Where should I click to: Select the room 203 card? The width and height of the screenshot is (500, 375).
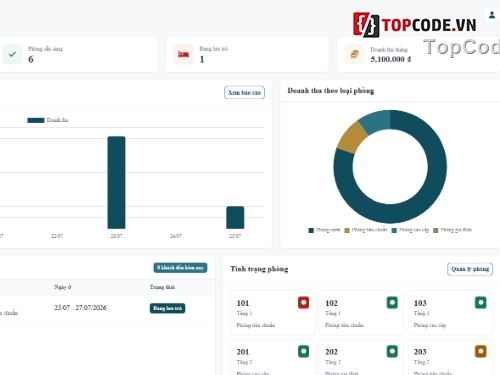(450, 357)
